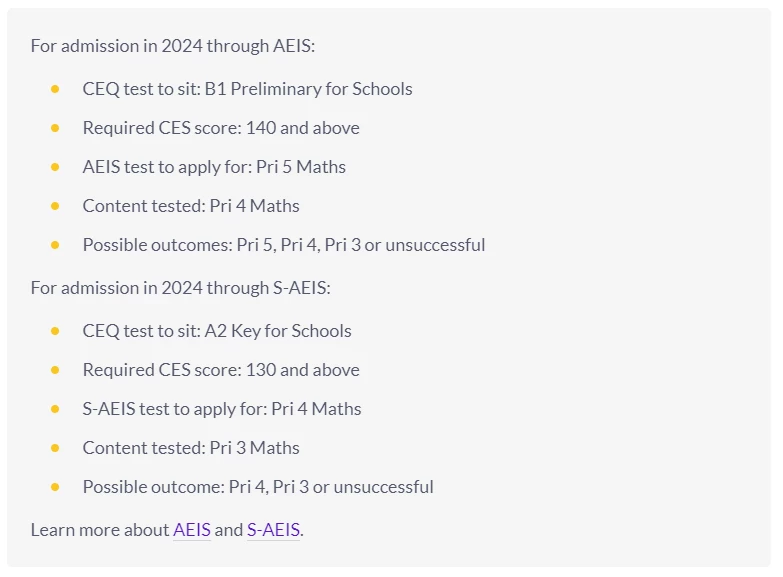Click the 'For admission in 2024 through S-AEIS:' heading
Image resolution: width=783 pixels, height=577 pixels.
[x=181, y=288]
